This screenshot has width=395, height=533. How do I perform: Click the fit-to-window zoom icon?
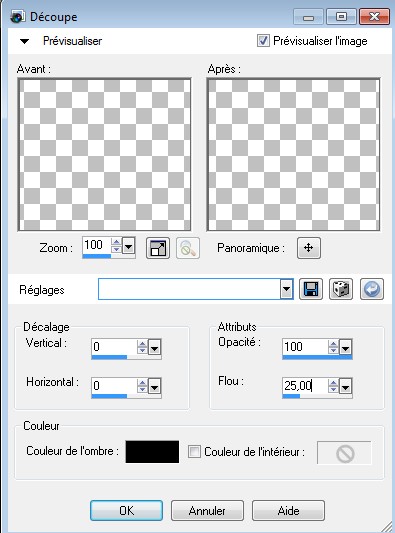[158, 248]
